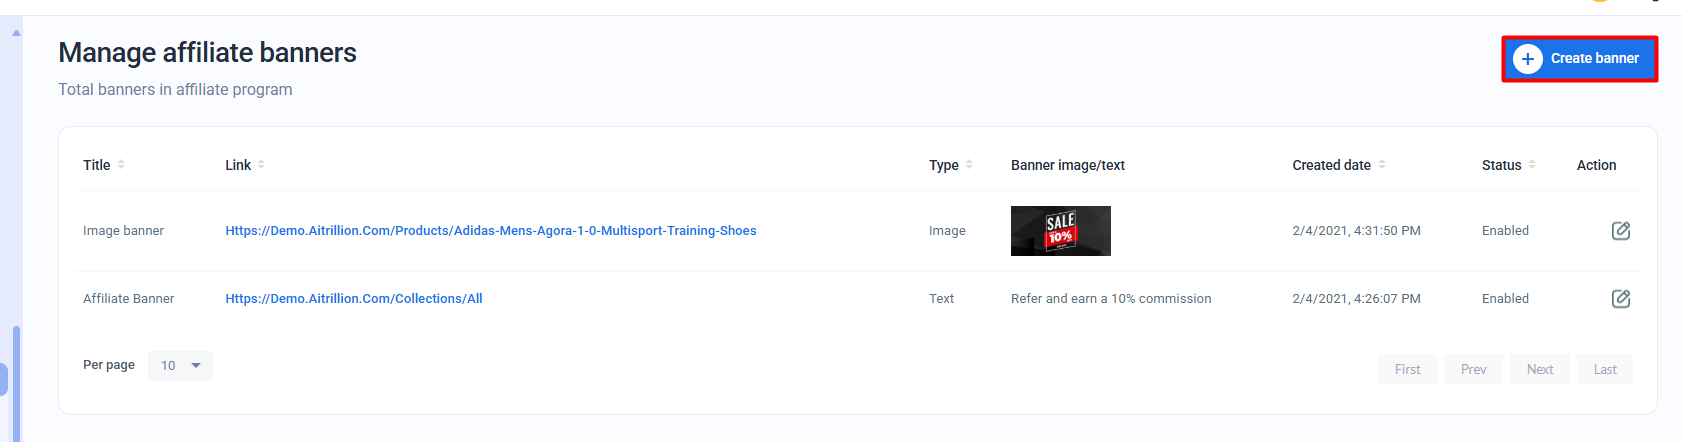Sort table by Status column arrows

1532,165
